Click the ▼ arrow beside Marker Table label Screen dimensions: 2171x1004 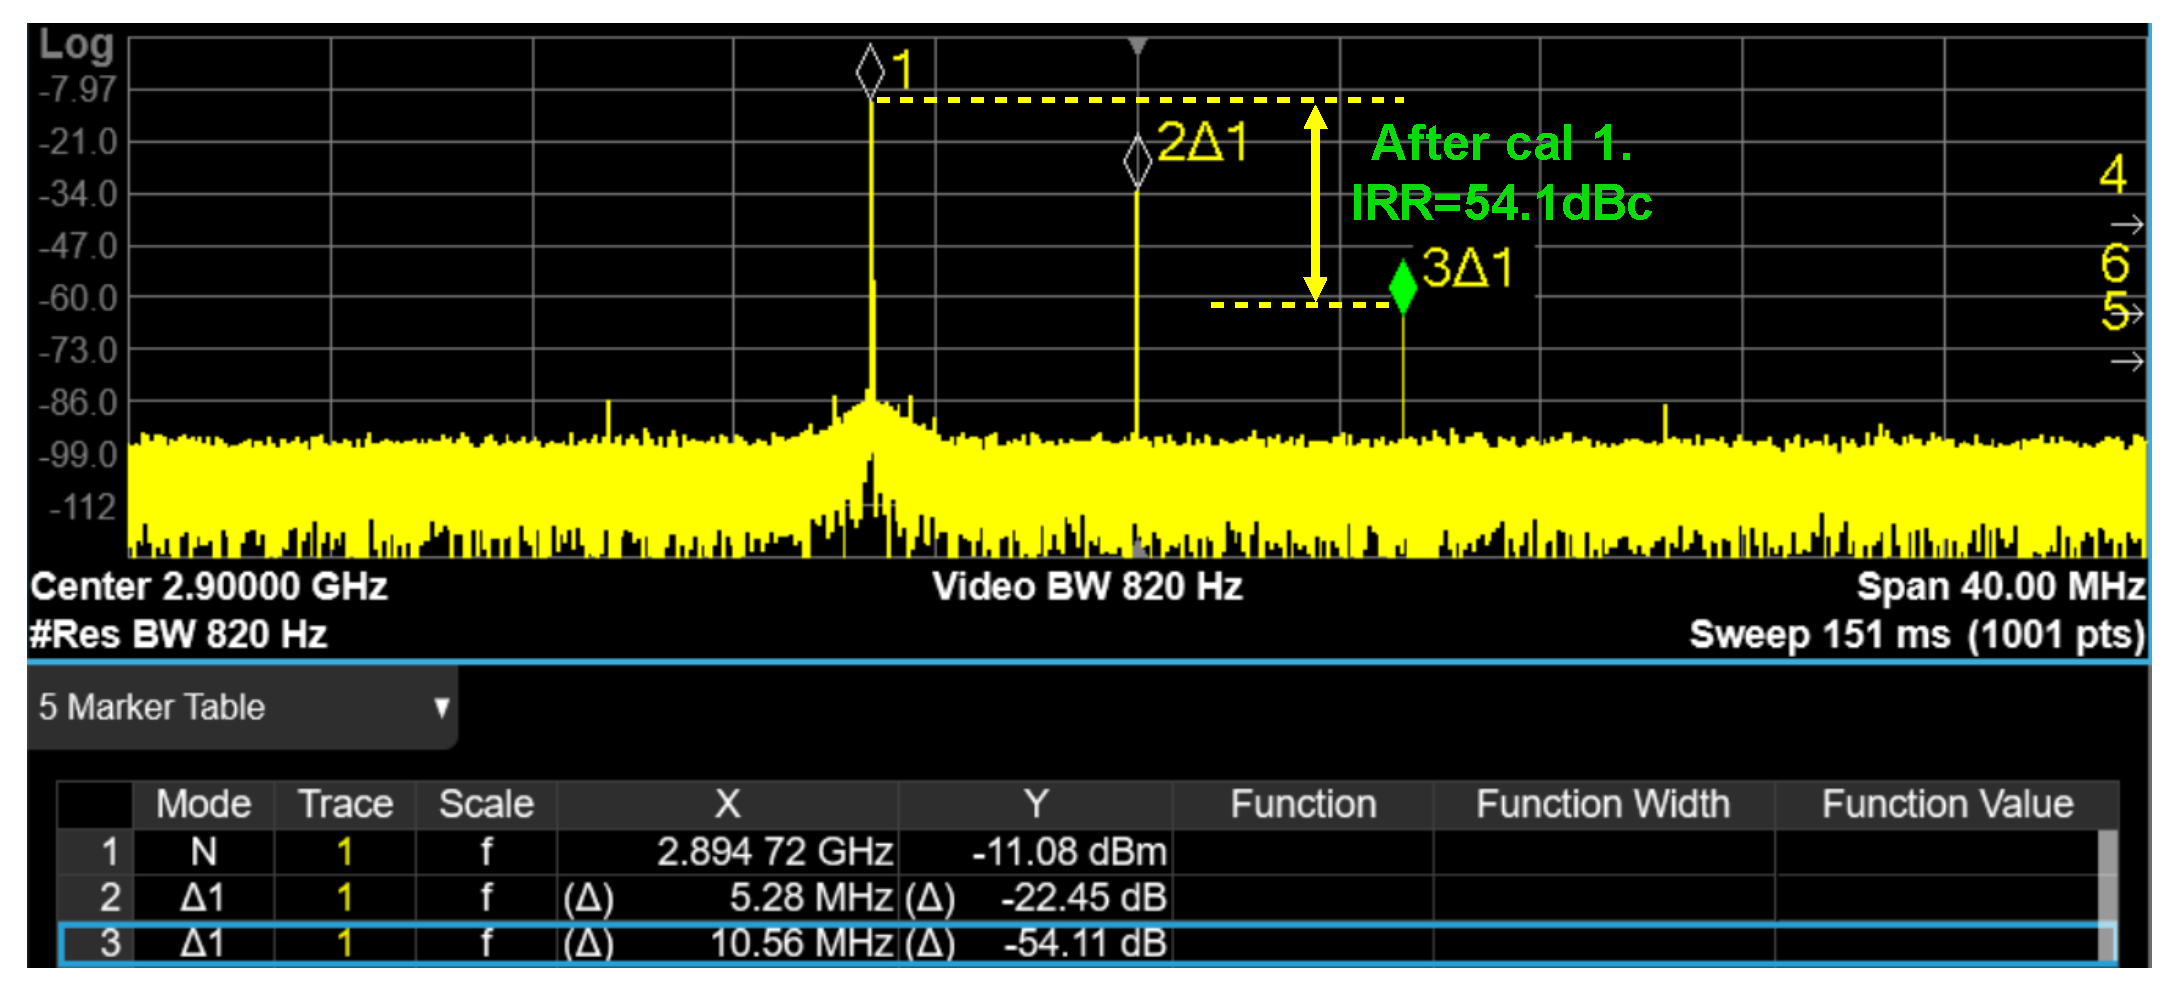(444, 707)
